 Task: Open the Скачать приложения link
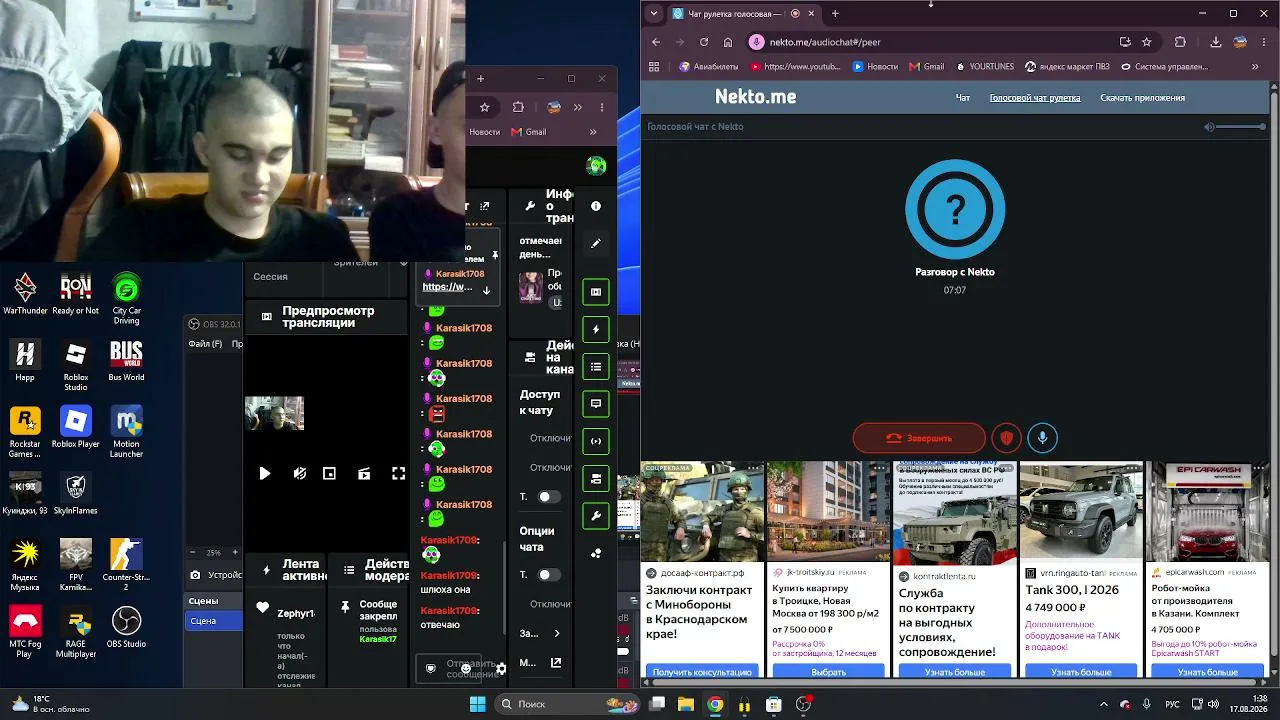pos(1142,98)
